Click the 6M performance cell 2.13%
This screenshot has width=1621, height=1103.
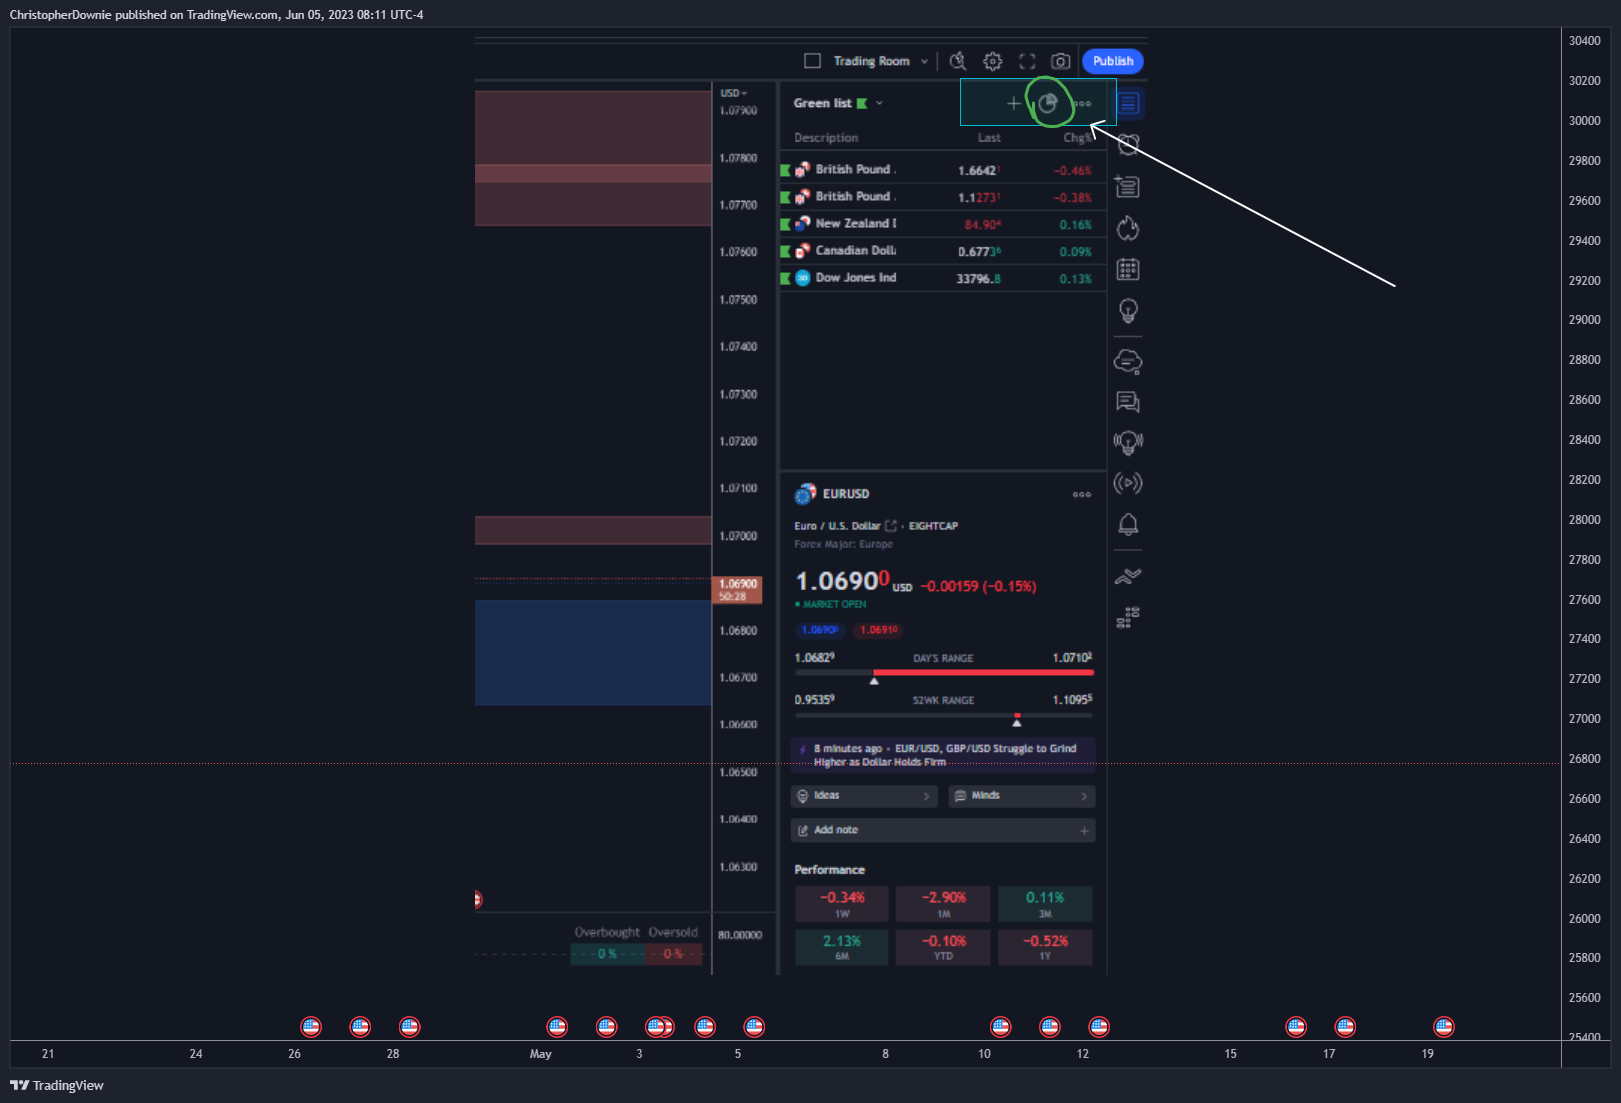coord(842,947)
